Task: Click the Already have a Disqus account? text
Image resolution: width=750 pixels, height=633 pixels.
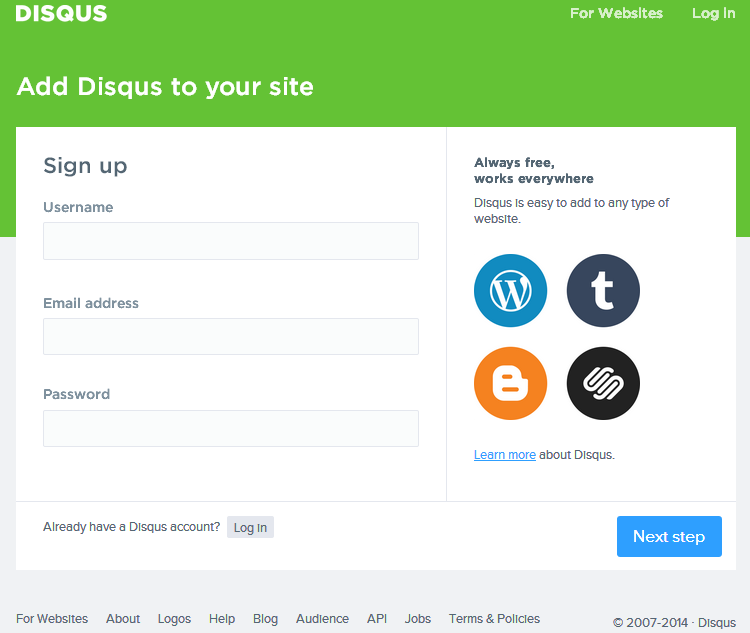Action: [132, 527]
